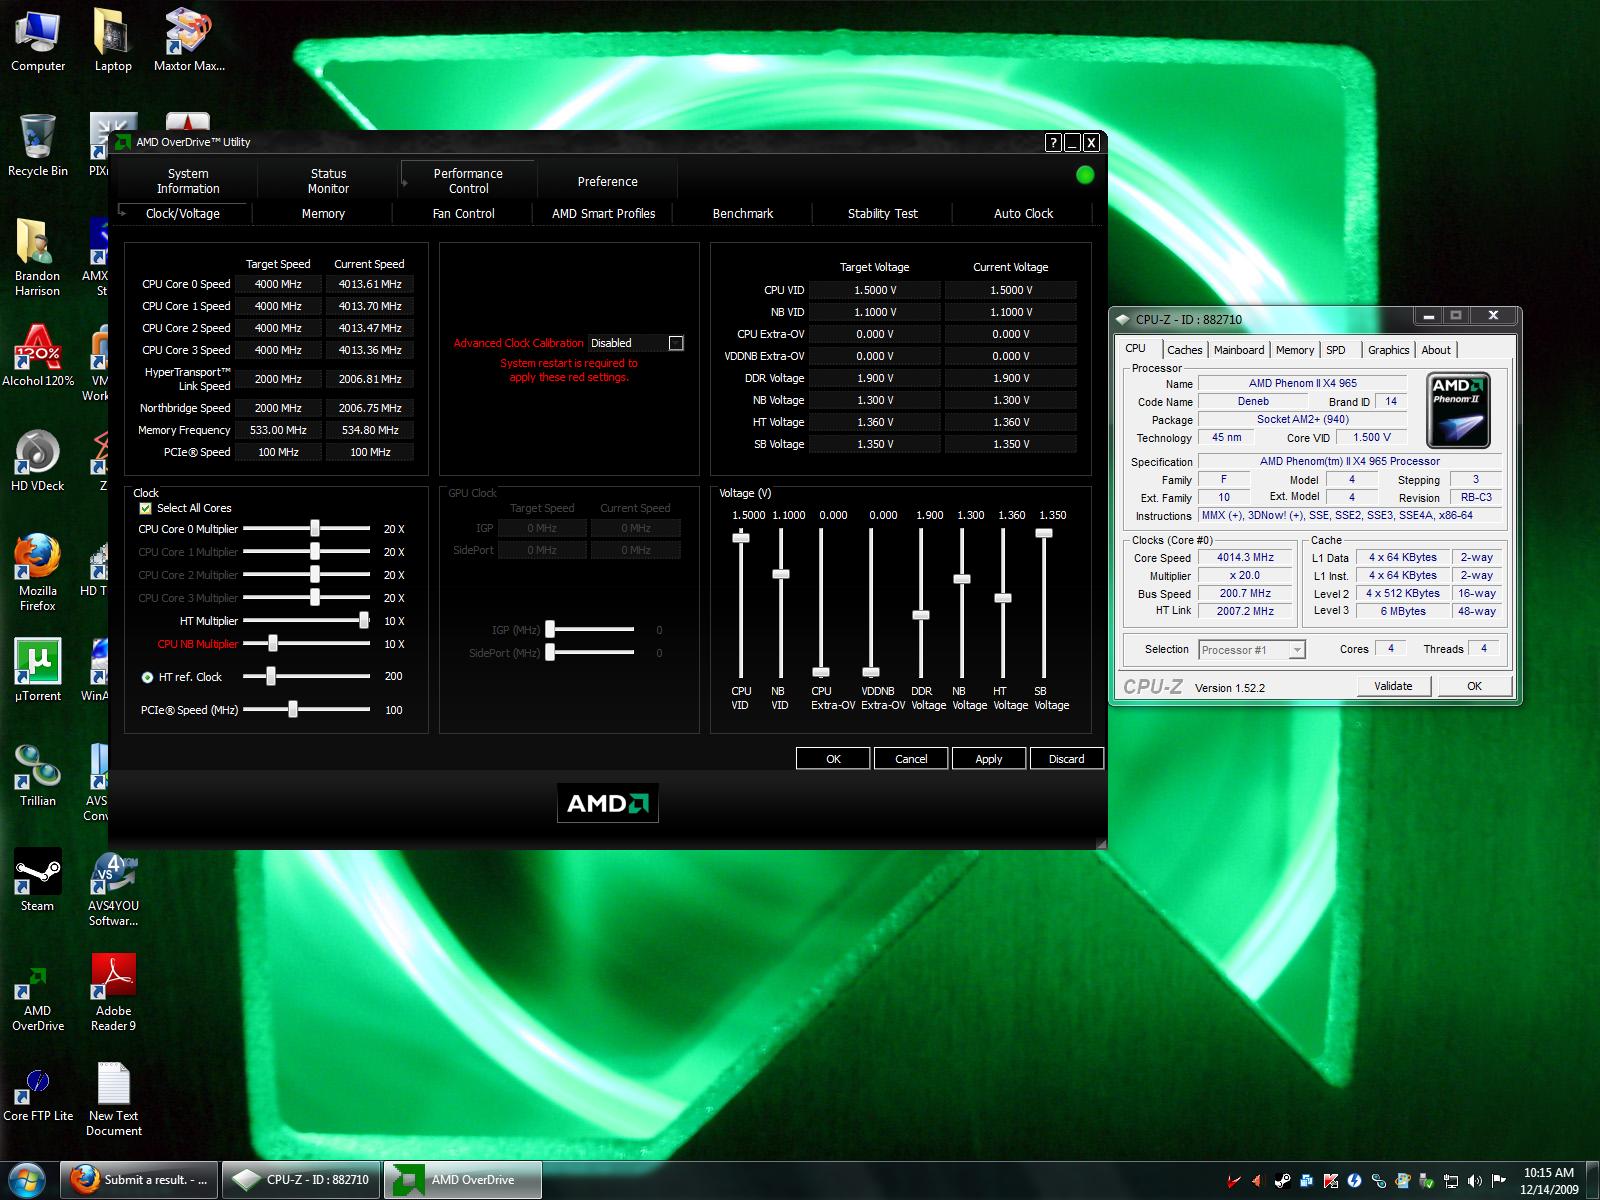The image size is (1600, 1200).
Task: Open the Graphics tab in CPU-Z
Action: point(1389,350)
